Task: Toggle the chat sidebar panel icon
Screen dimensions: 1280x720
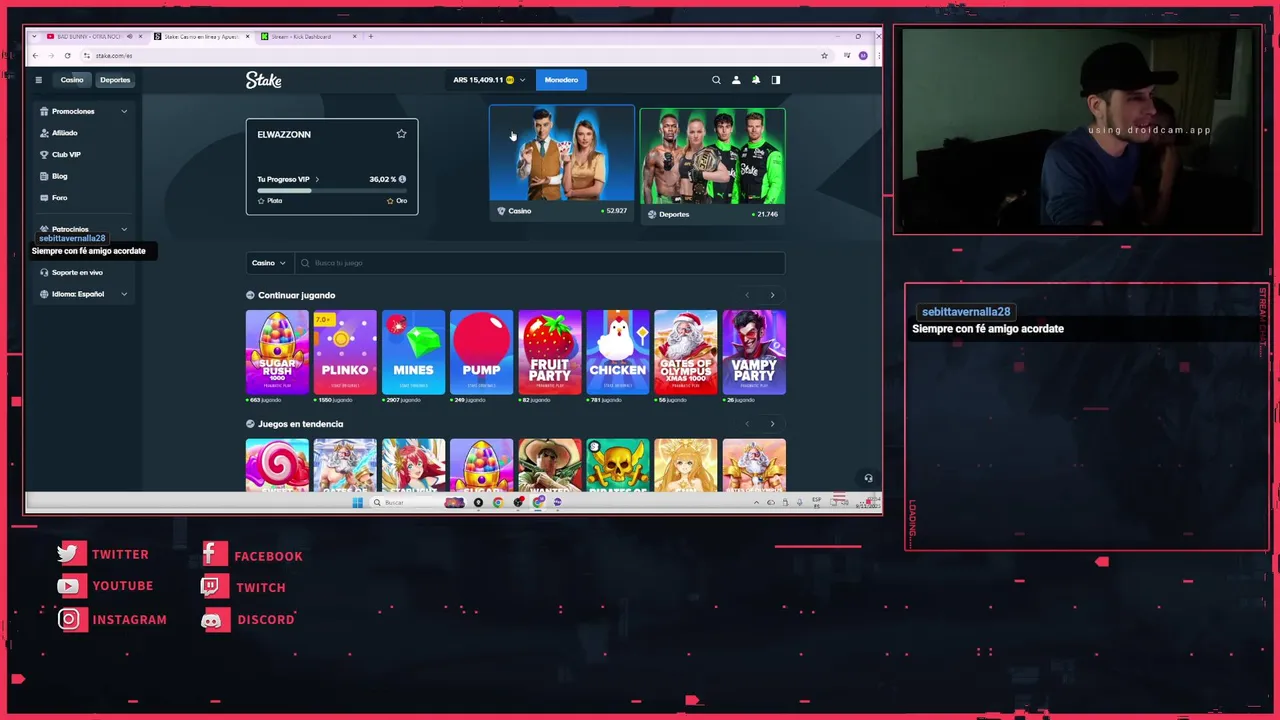Action: tap(775, 80)
